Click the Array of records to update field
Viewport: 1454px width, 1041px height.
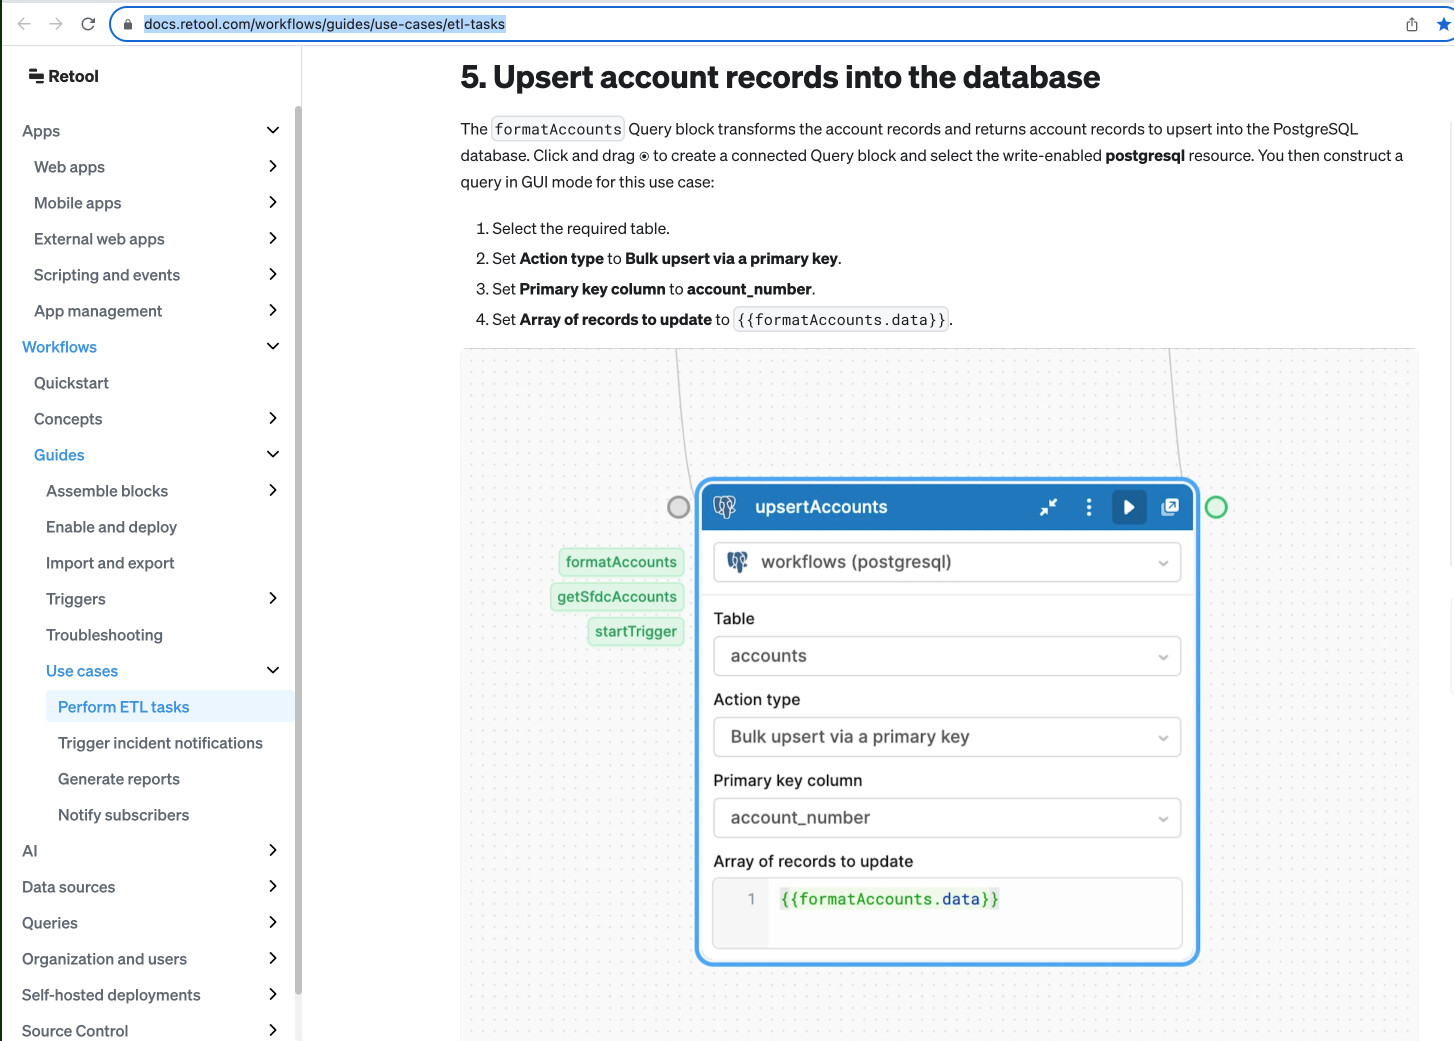947,913
